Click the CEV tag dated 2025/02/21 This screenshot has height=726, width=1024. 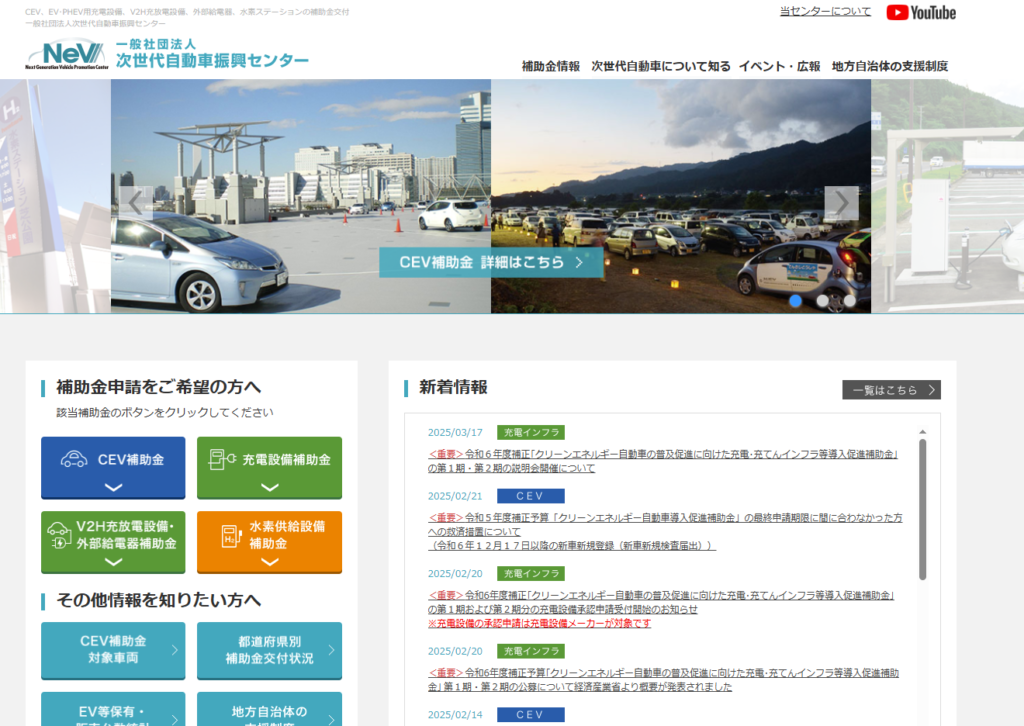coord(531,496)
